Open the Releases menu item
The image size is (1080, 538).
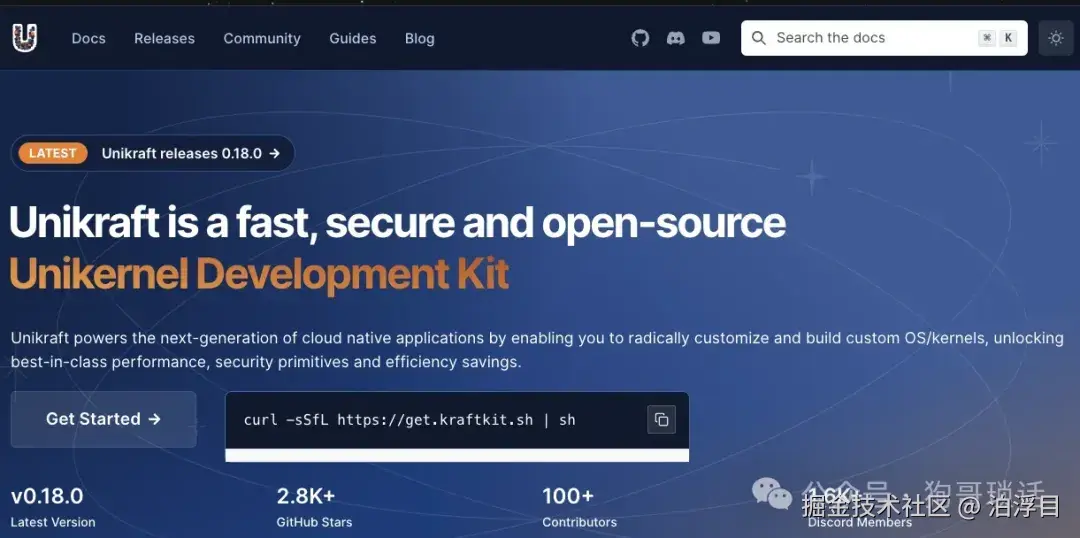coord(165,39)
